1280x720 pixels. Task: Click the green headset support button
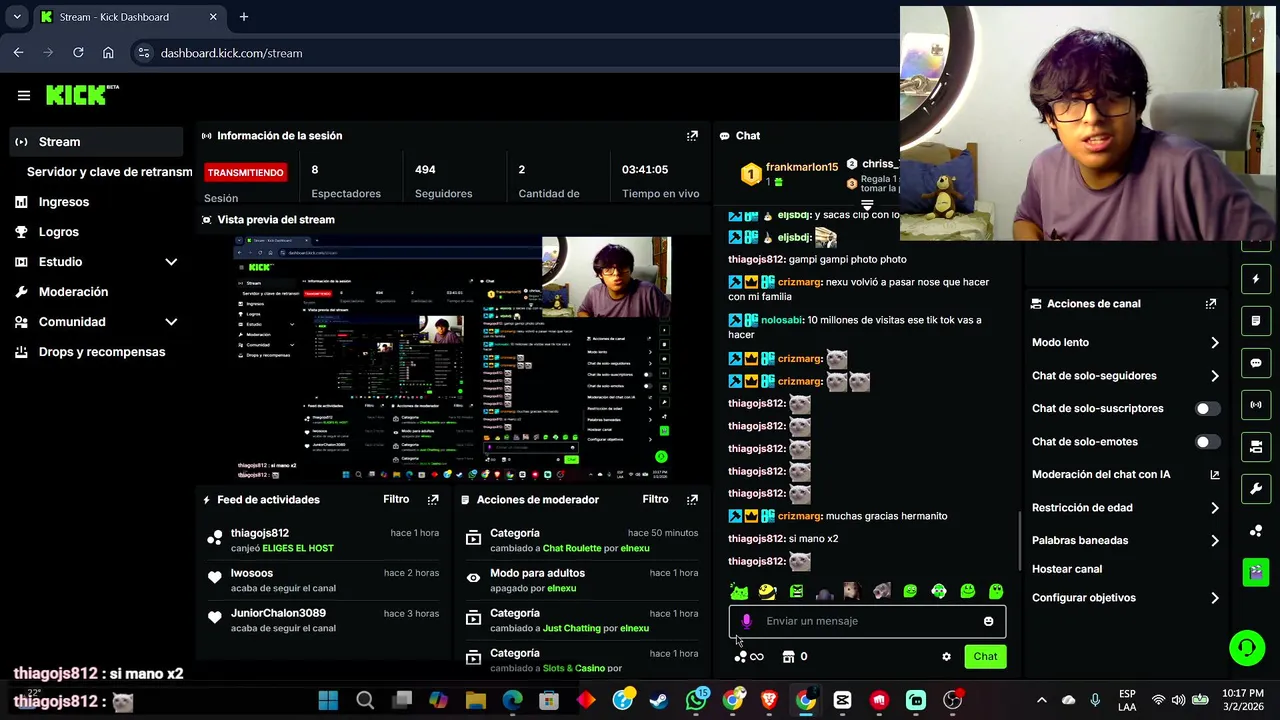click(1246, 648)
